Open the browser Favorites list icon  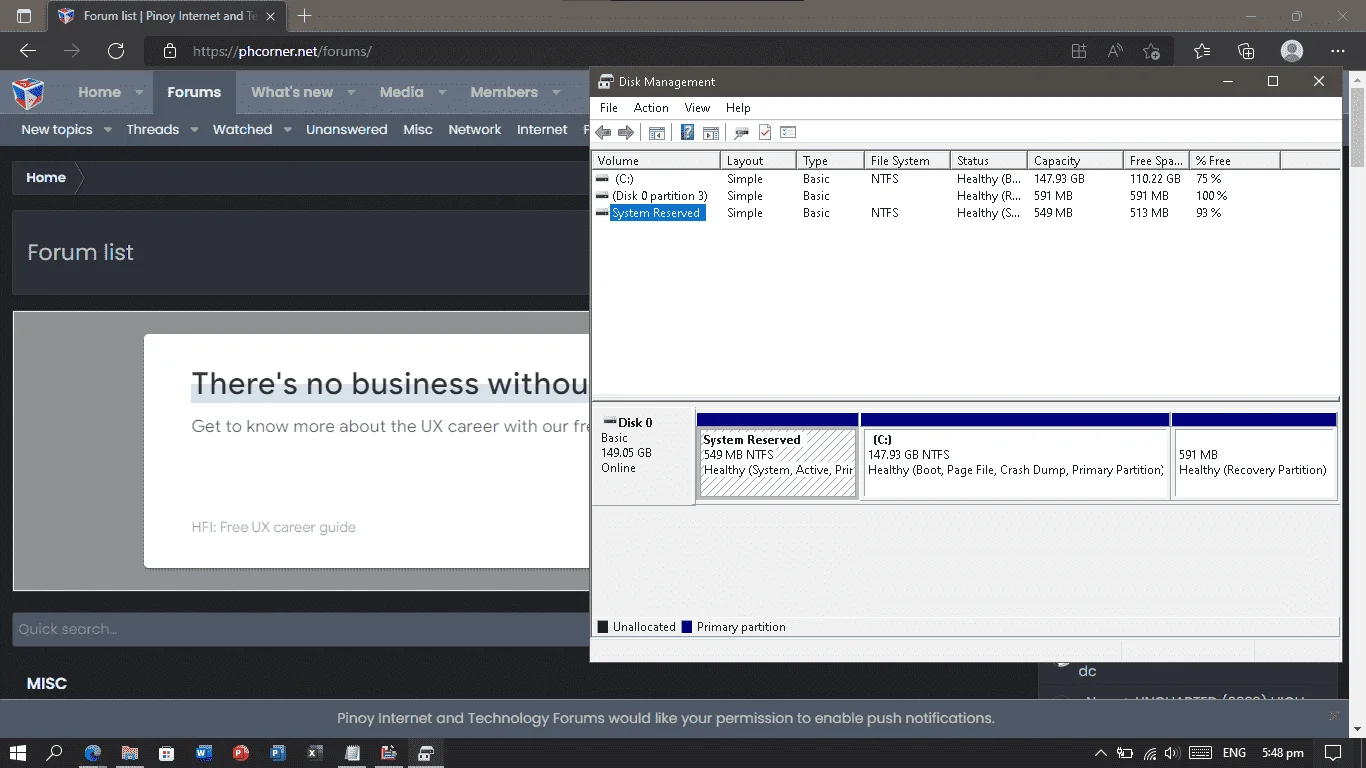point(1202,51)
